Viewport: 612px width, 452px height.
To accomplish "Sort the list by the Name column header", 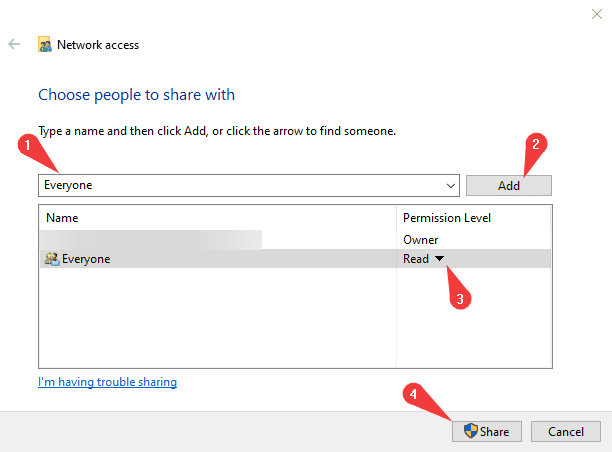I will 217,217.
